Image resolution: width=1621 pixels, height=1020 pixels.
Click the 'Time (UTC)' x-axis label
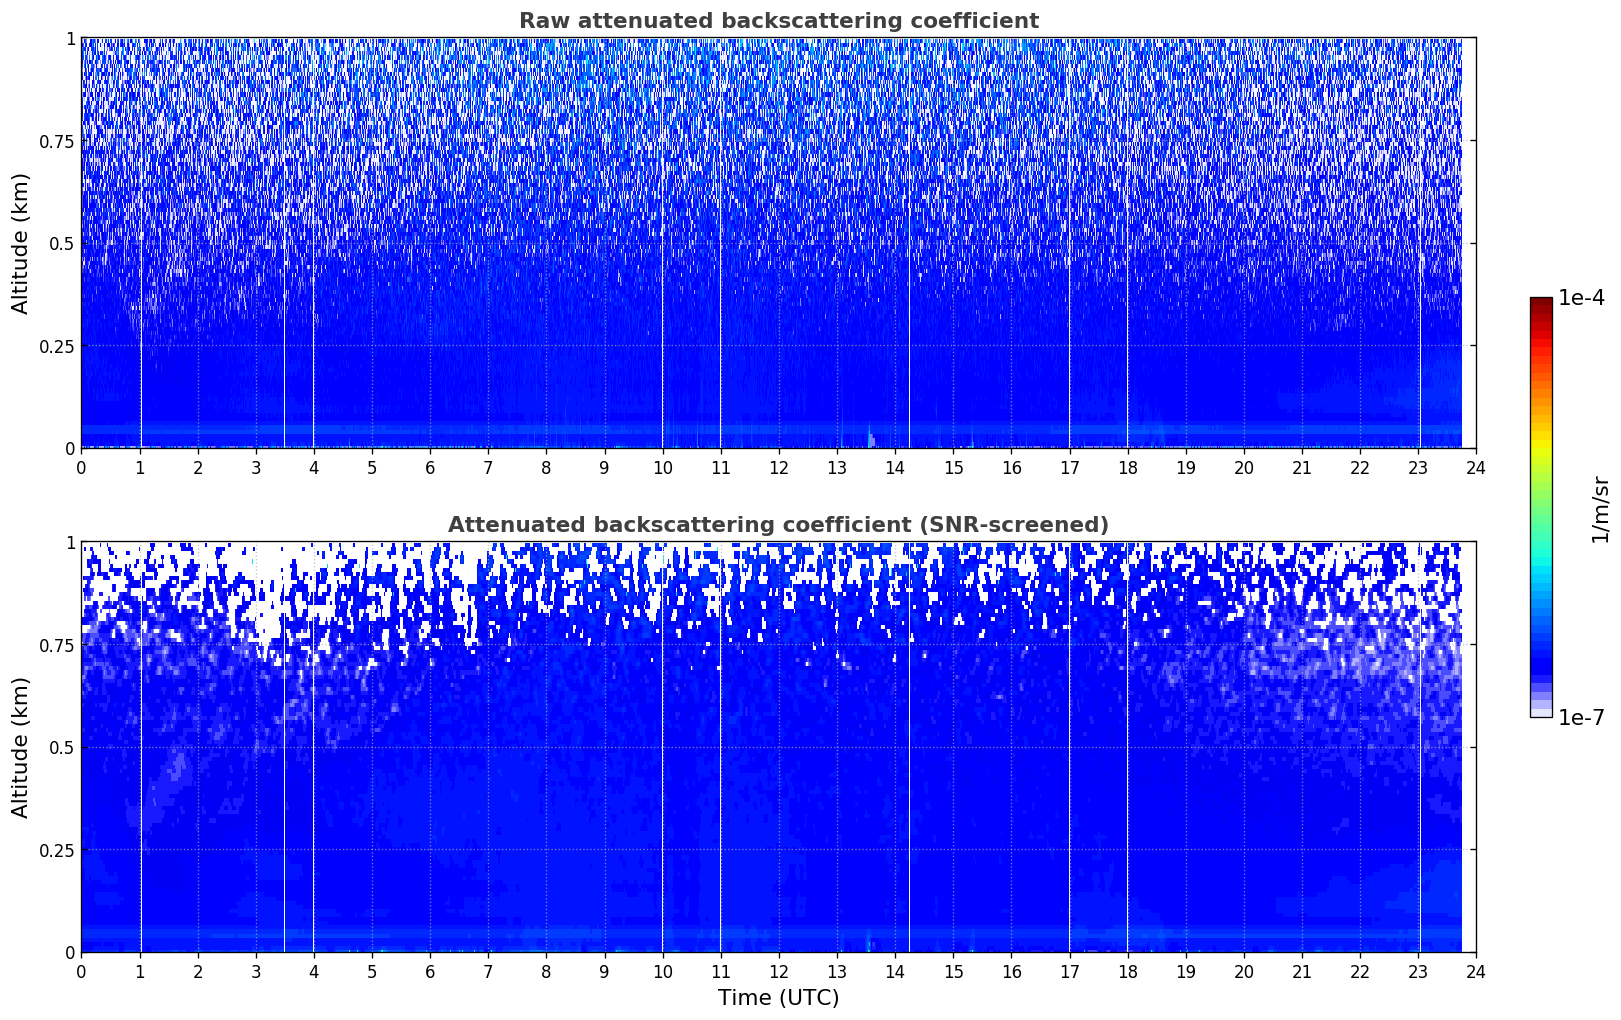(x=778, y=998)
